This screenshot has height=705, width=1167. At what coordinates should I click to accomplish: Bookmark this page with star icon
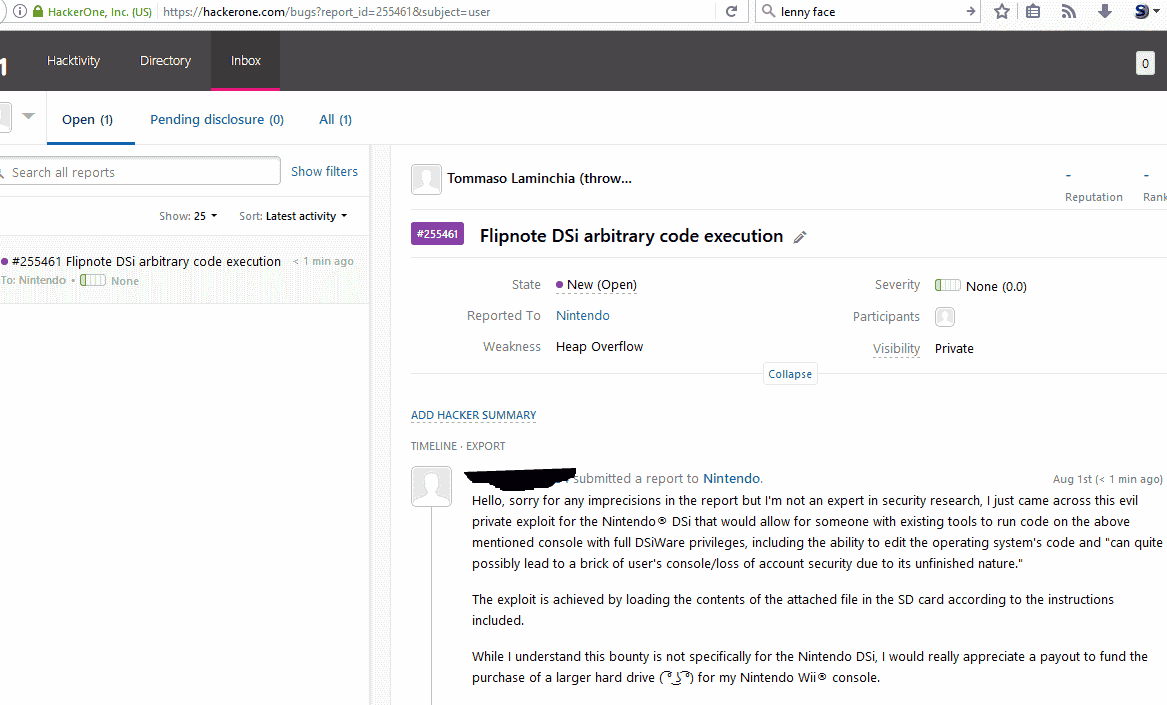coord(1002,11)
